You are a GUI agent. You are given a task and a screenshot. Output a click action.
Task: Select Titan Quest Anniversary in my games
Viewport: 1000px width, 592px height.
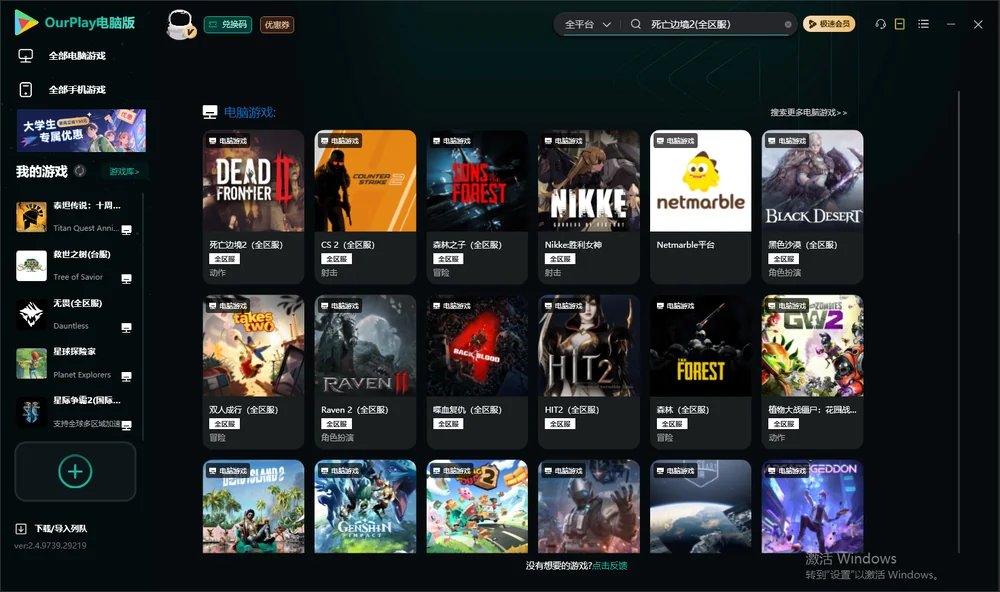(74, 217)
